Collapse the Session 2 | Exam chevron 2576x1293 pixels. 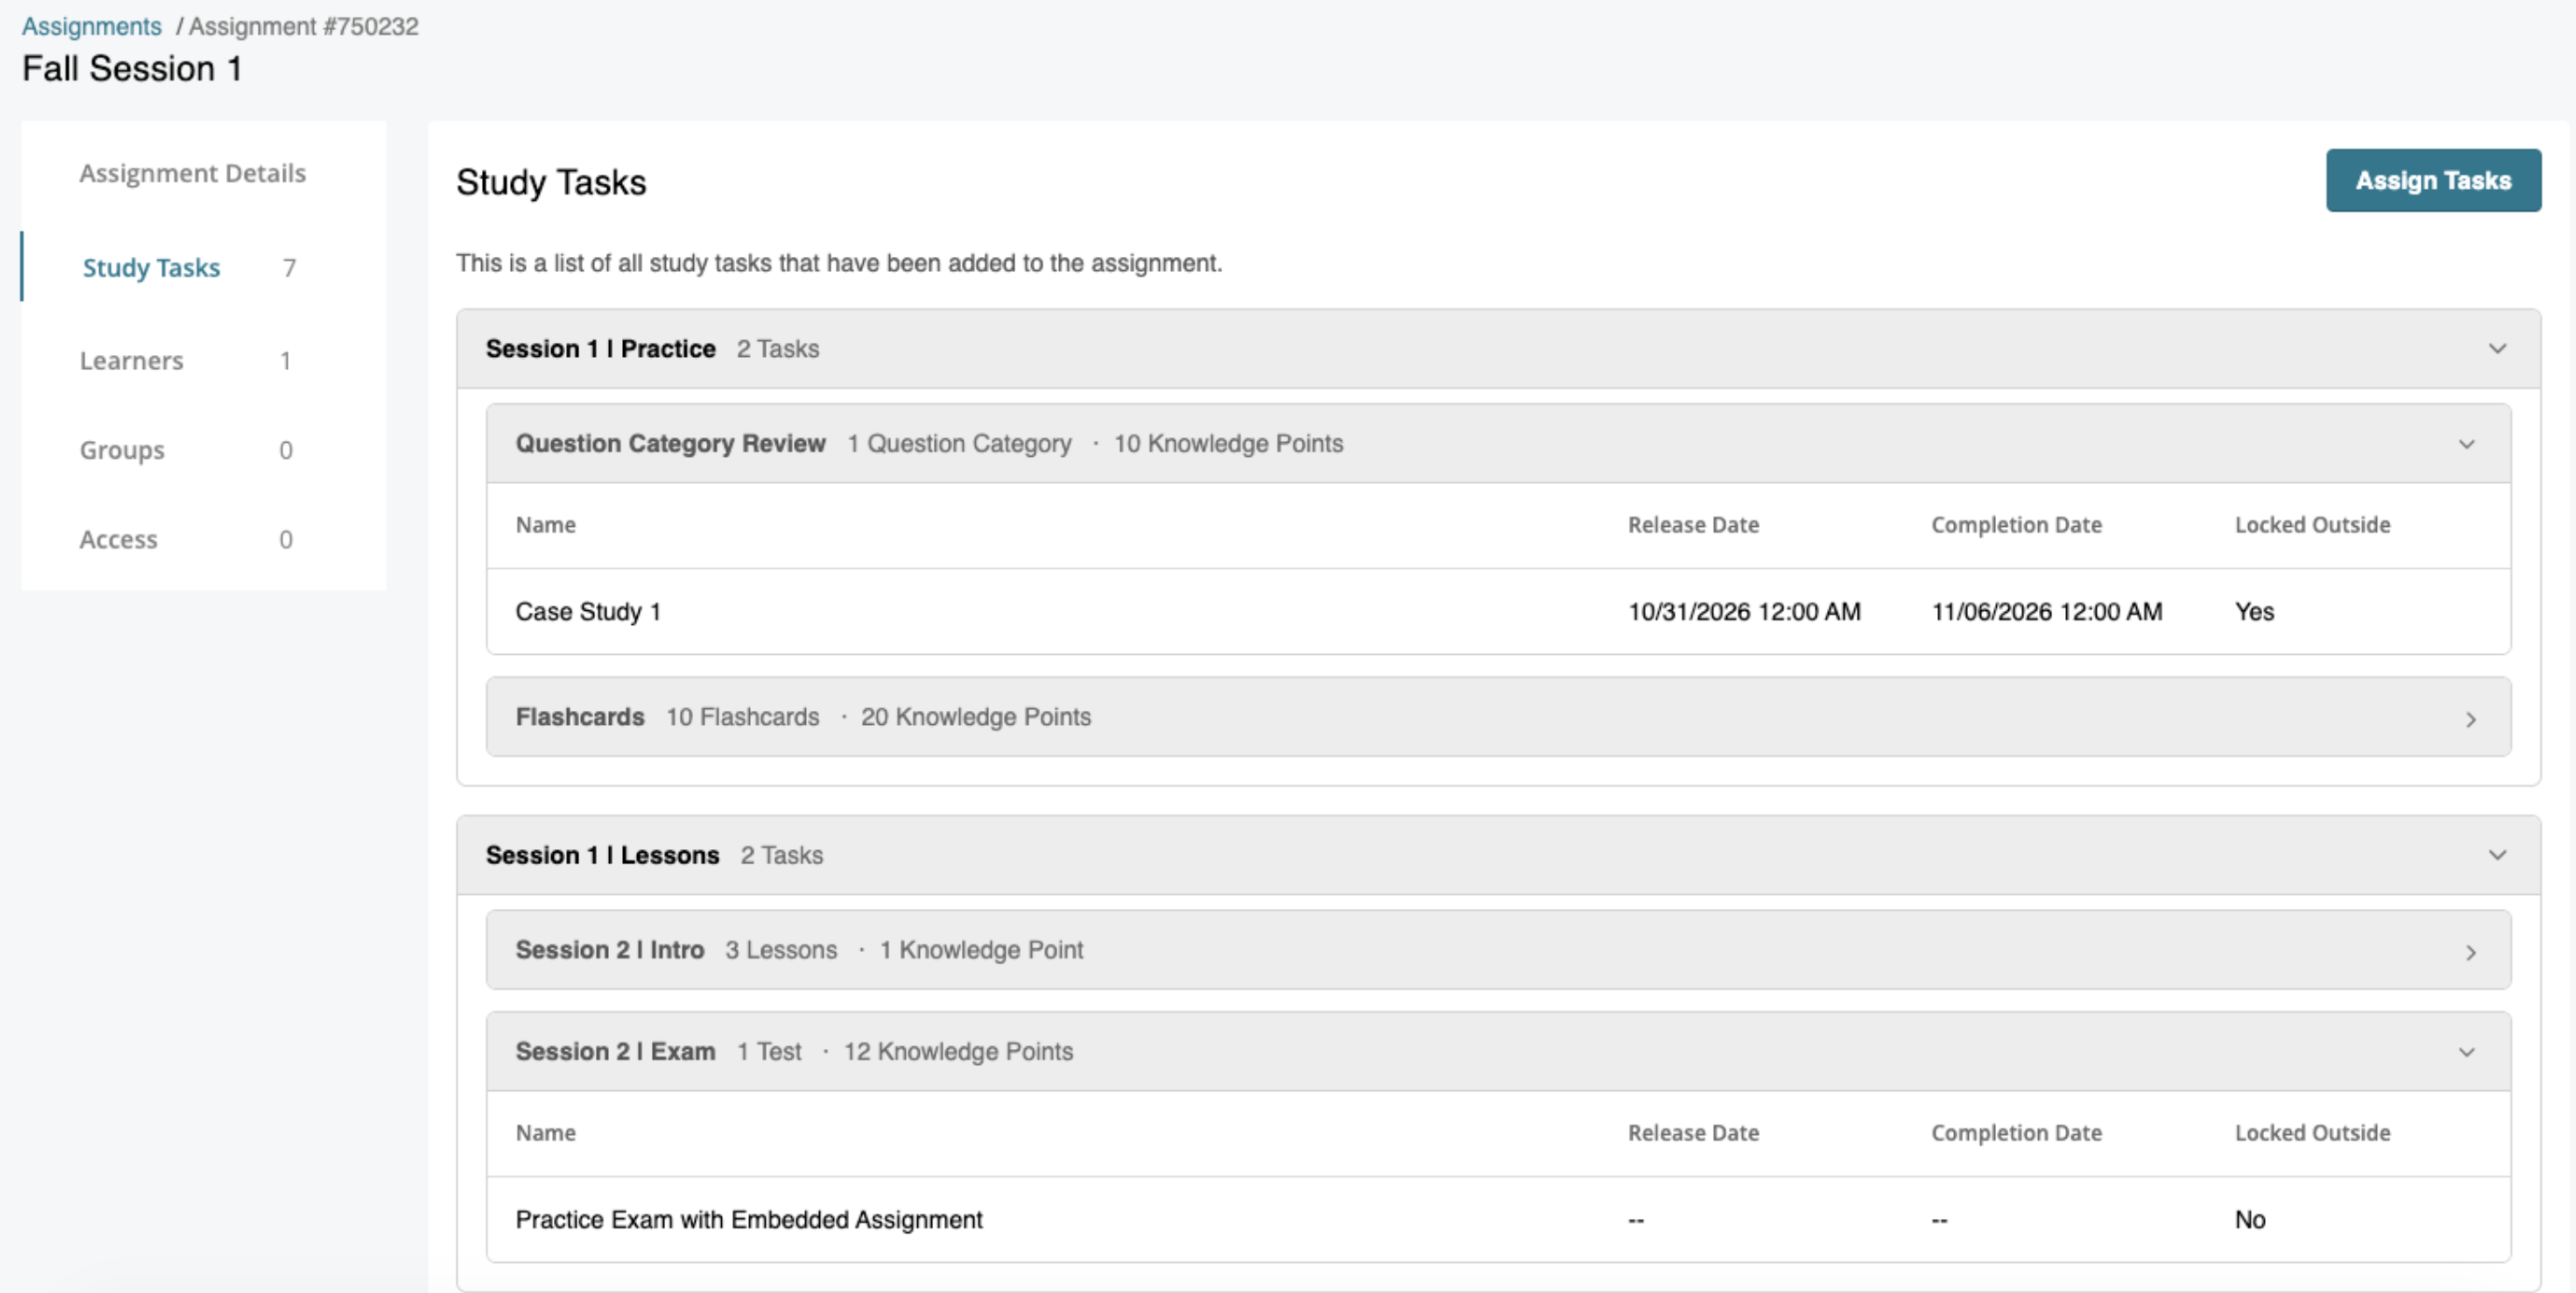click(2467, 1052)
